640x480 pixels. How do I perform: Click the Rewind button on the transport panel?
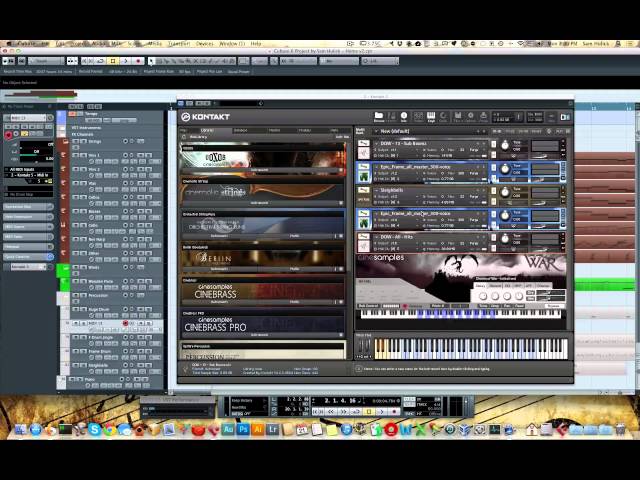pos(331,411)
